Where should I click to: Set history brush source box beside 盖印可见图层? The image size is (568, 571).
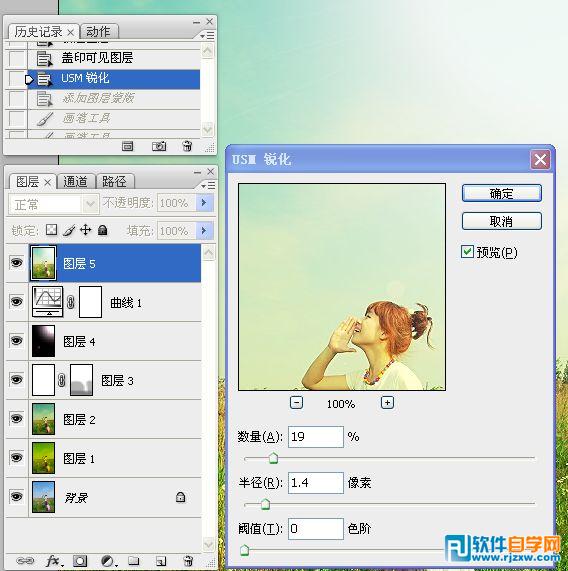[16, 58]
